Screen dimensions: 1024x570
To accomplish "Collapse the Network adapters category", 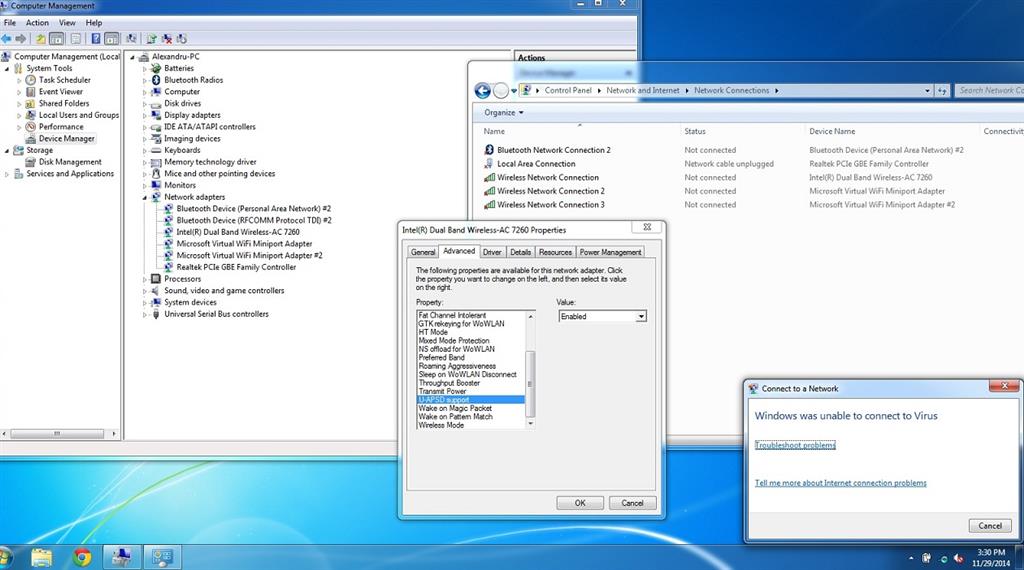I will tap(145, 197).
